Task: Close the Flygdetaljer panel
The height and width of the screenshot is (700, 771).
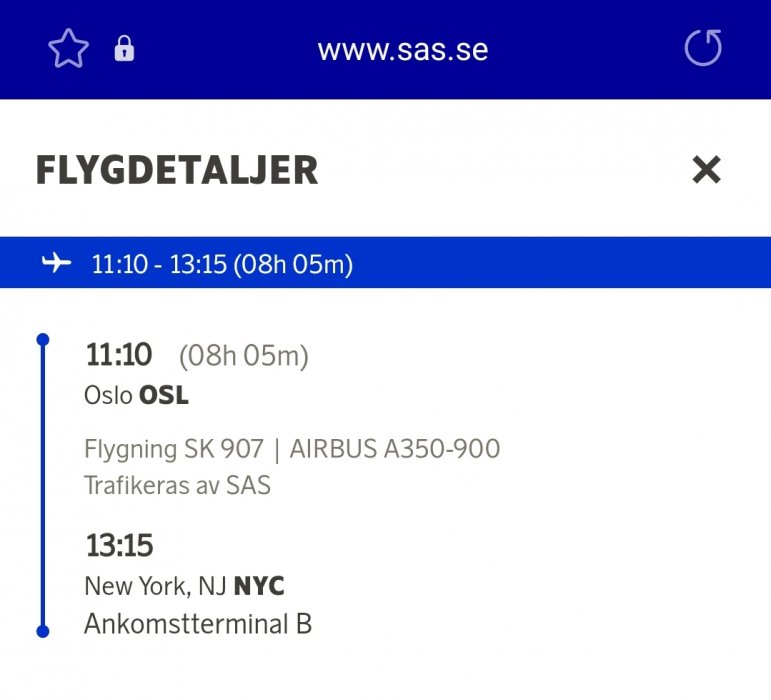Action: point(706,170)
